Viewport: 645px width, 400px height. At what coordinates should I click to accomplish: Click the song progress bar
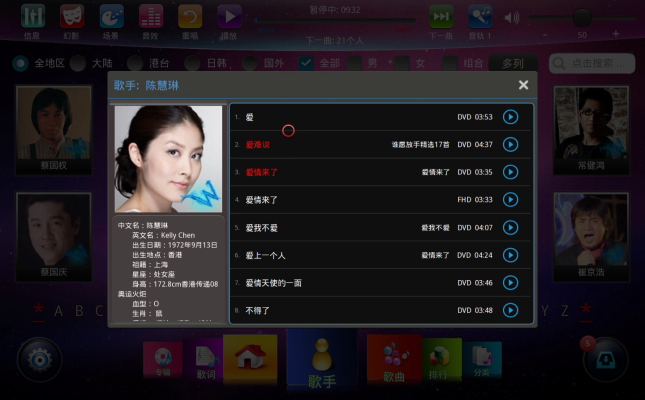[x=334, y=20]
